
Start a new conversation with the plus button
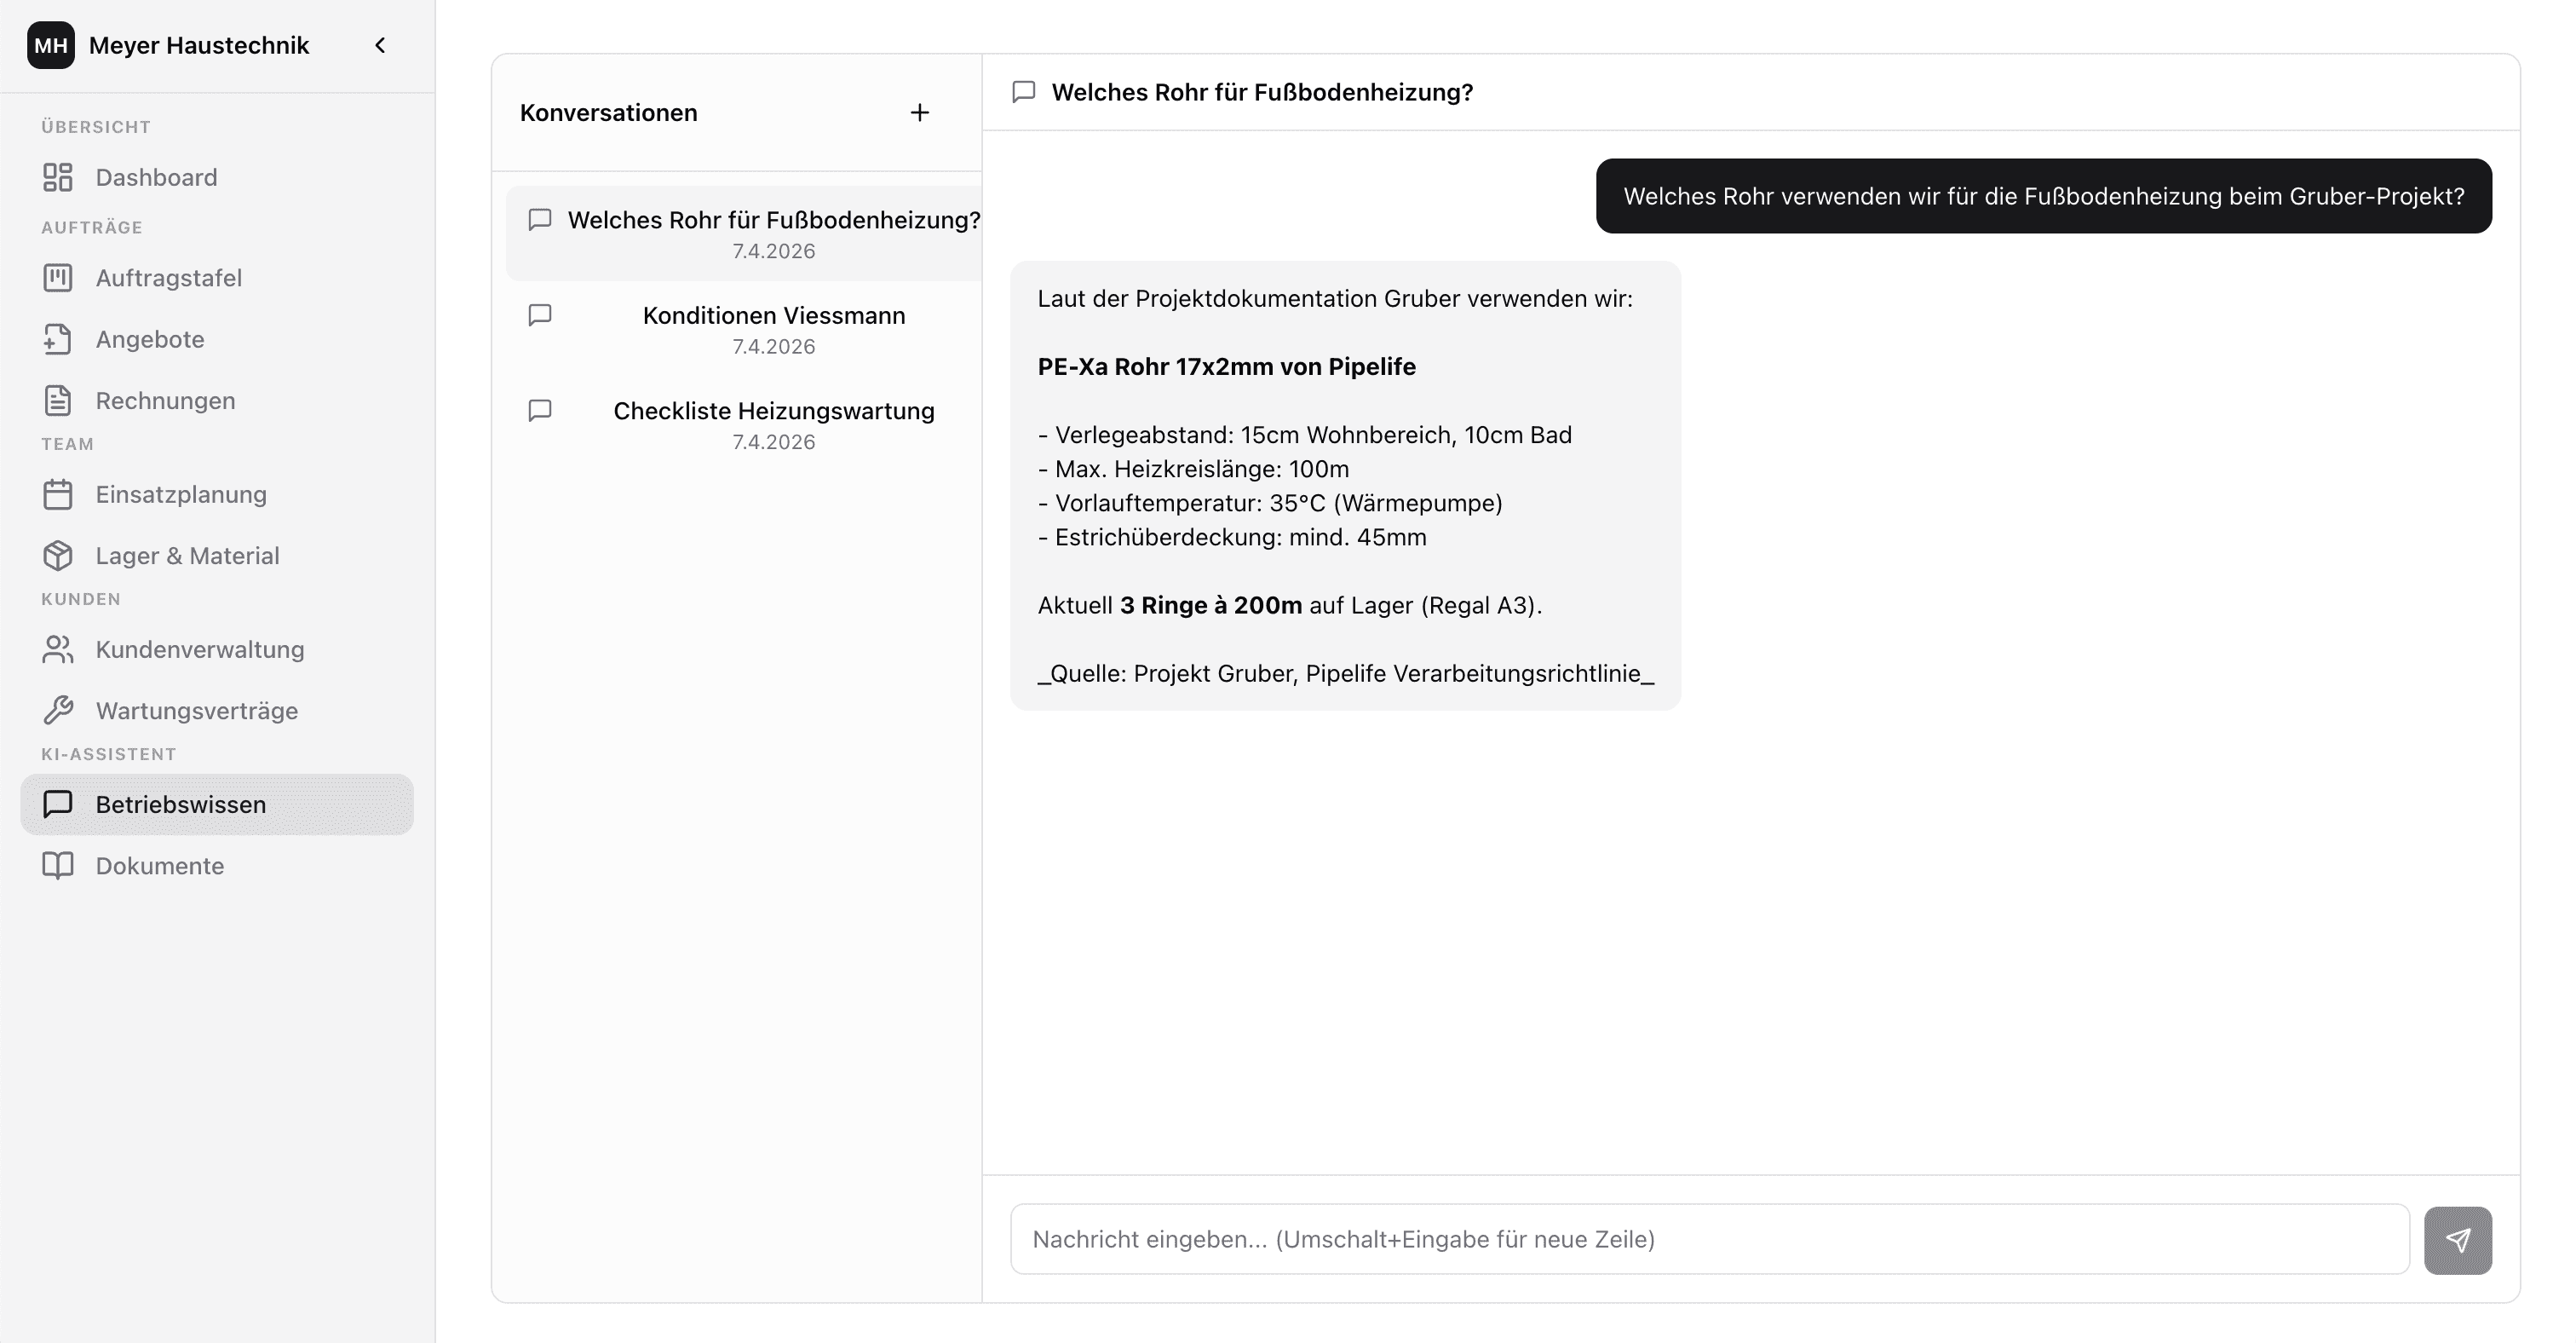[920, 112]
